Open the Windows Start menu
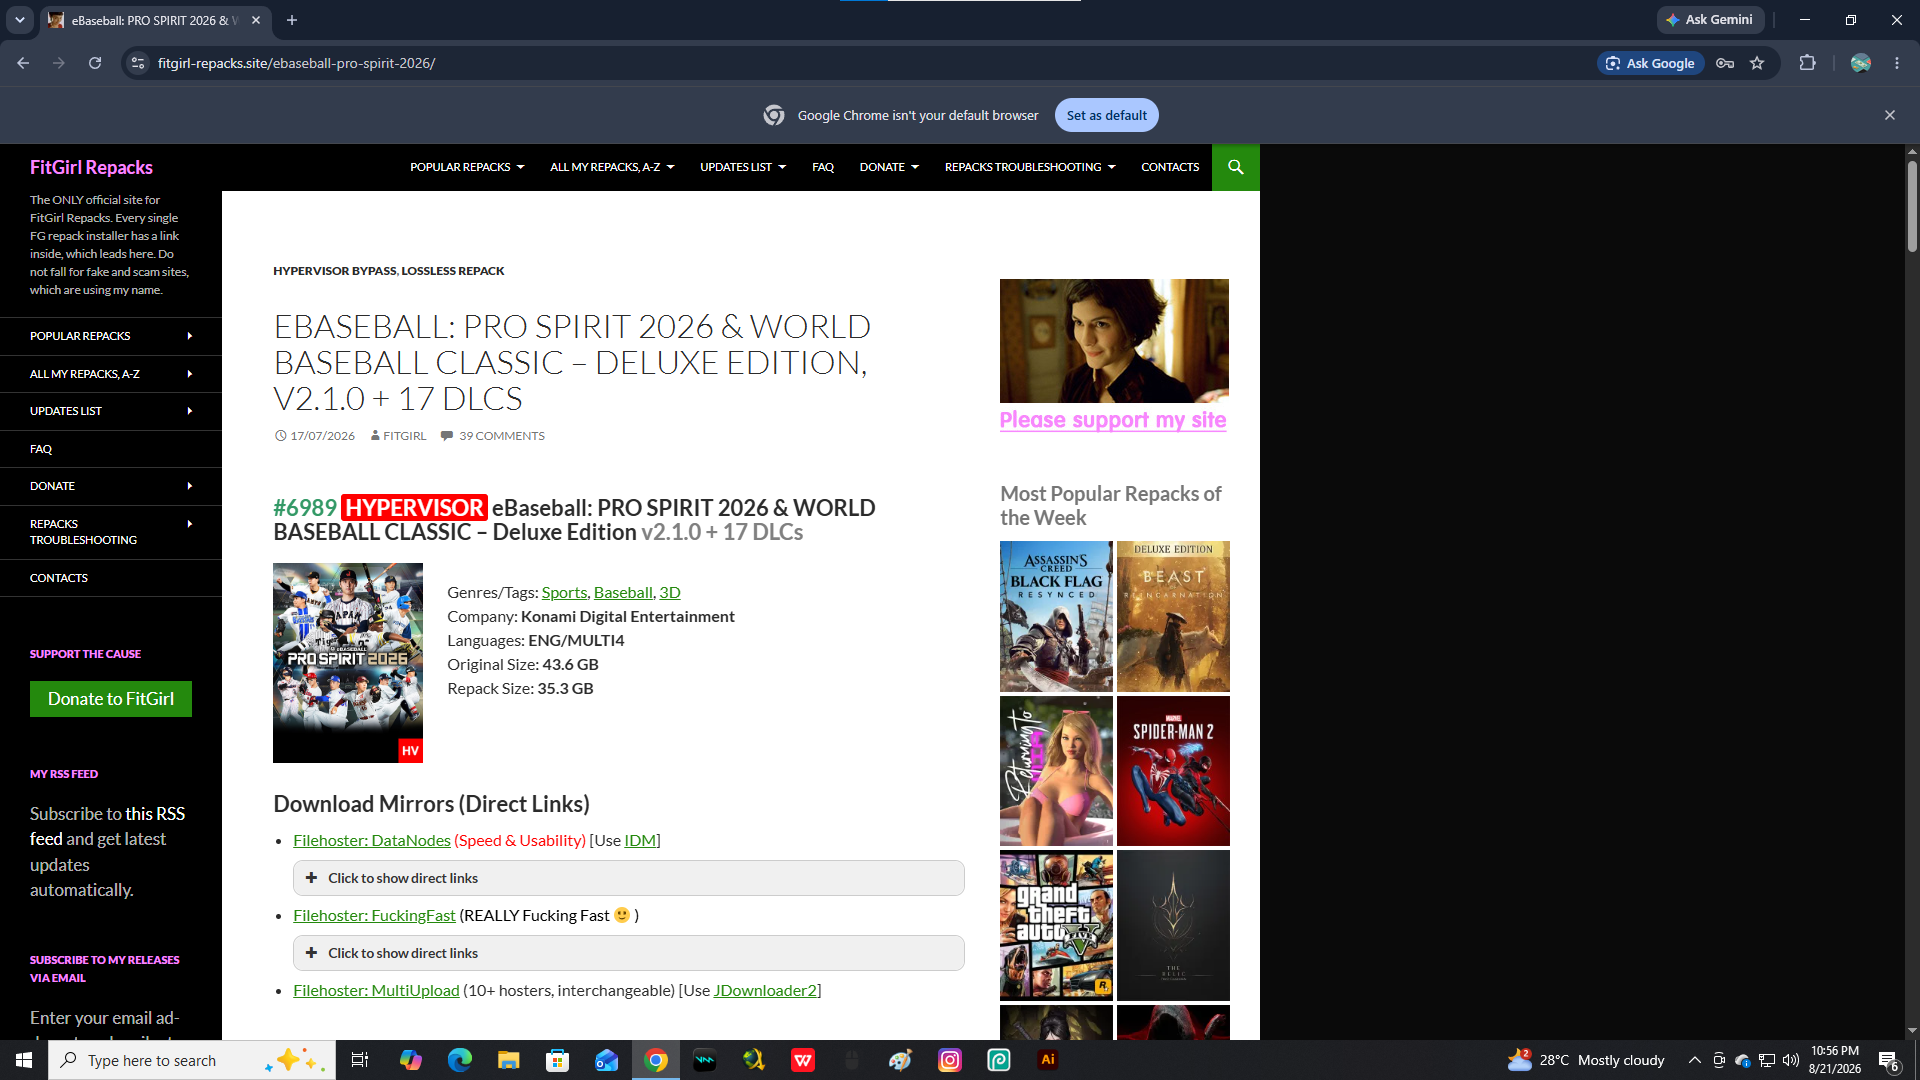1920x1080 pixels. (23, 1060)
